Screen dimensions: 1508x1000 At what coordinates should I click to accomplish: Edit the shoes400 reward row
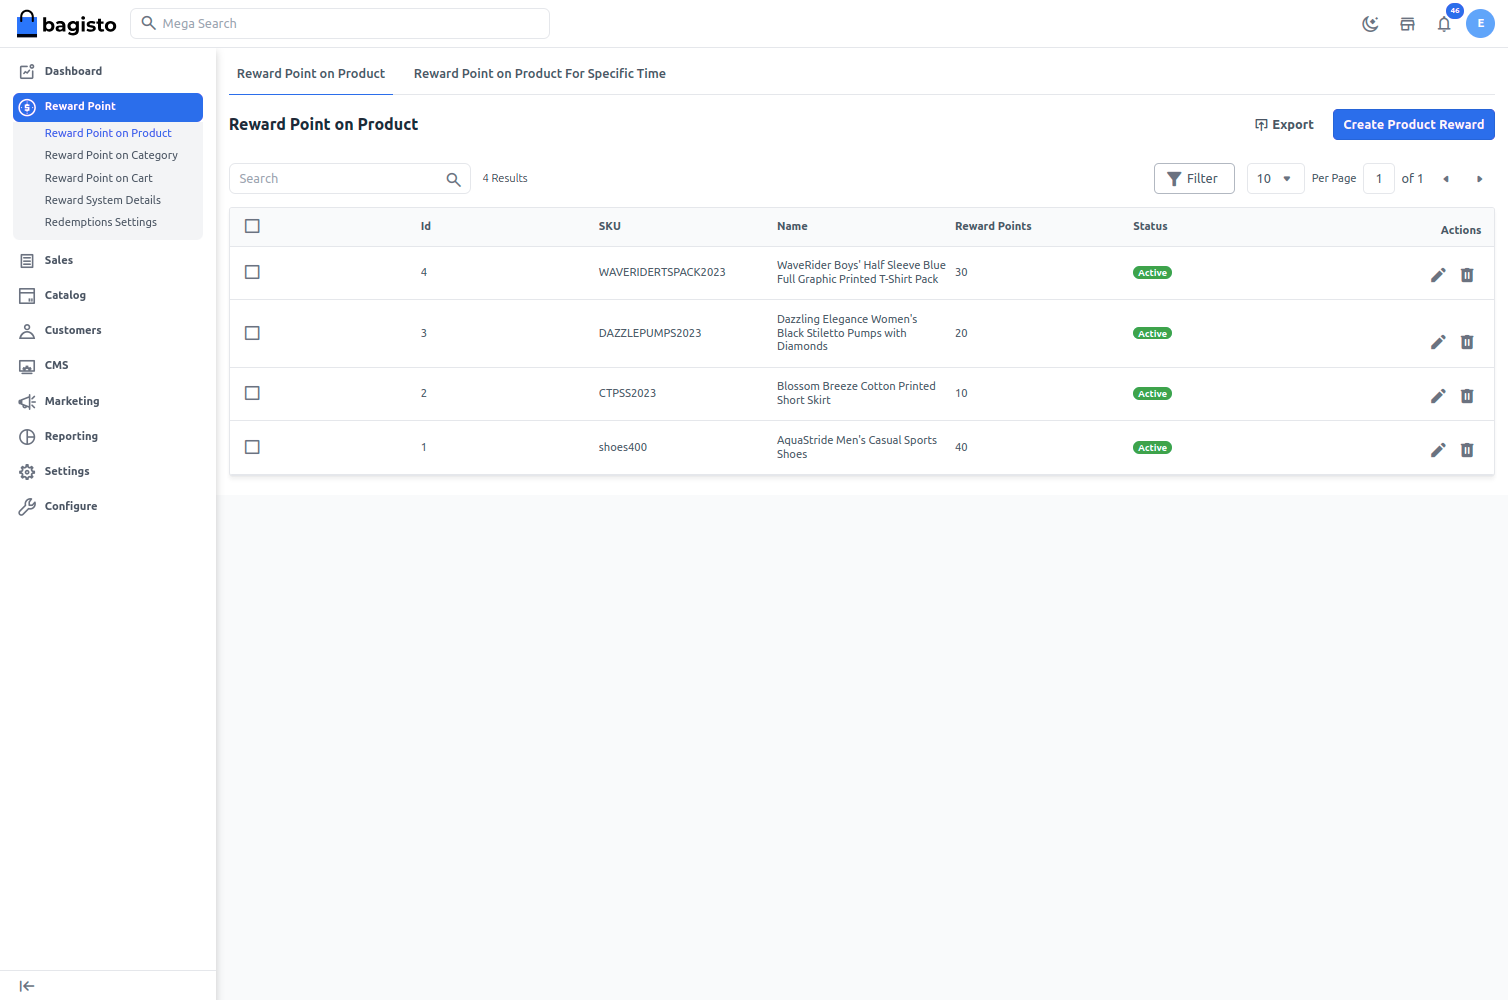(x=1438, y=450)
